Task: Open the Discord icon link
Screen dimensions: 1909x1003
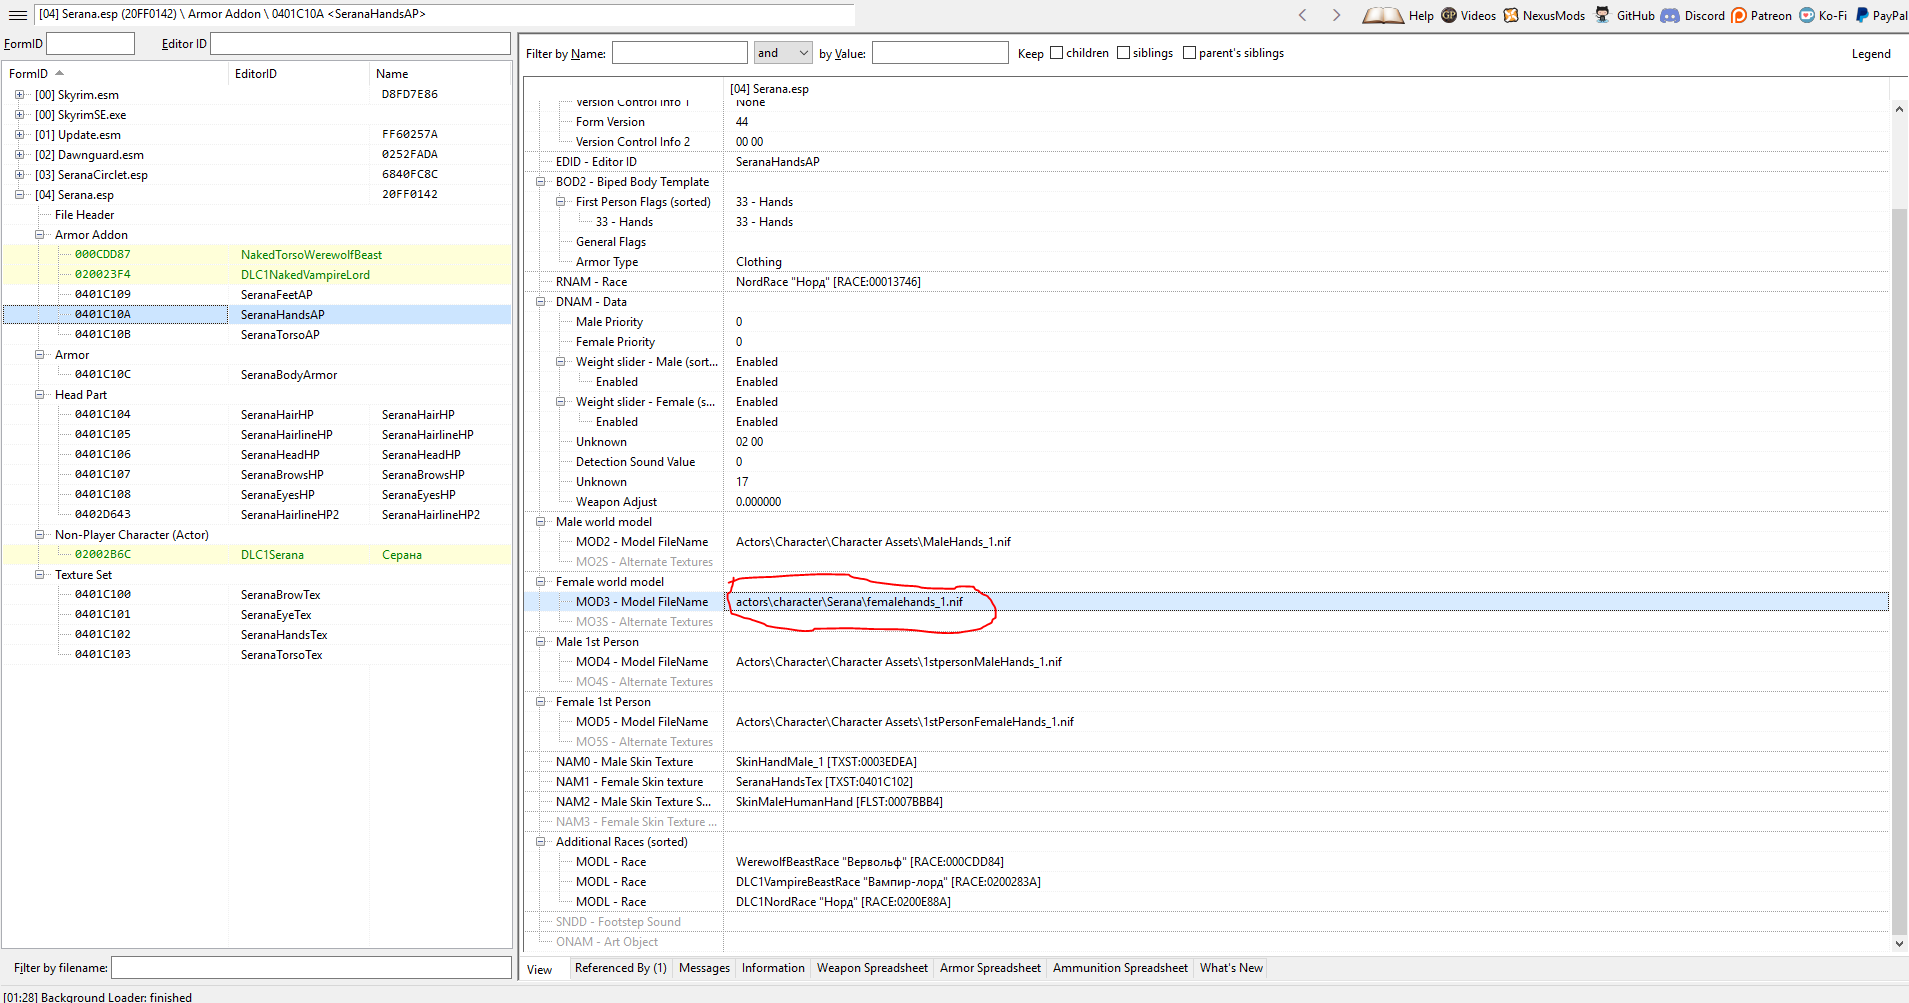Action: coord(1670,15)
